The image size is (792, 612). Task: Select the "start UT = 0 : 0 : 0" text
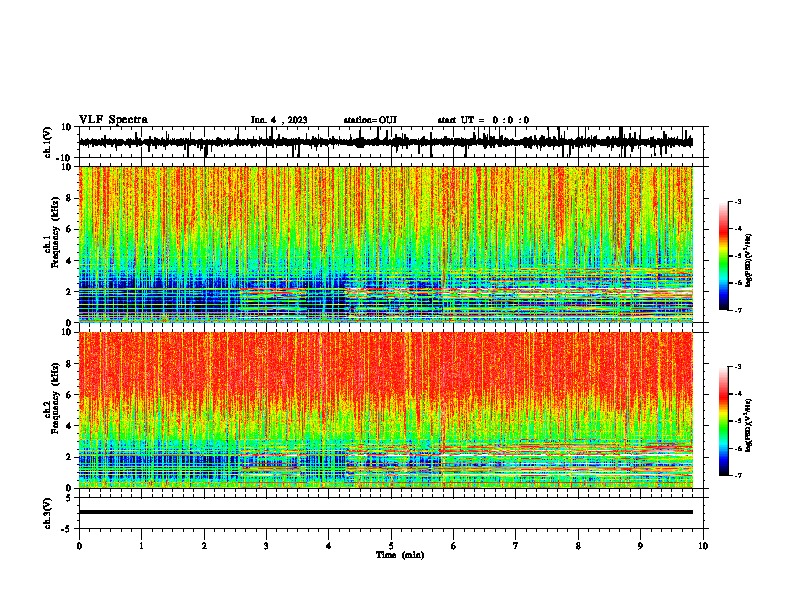[x=483, y=120]
